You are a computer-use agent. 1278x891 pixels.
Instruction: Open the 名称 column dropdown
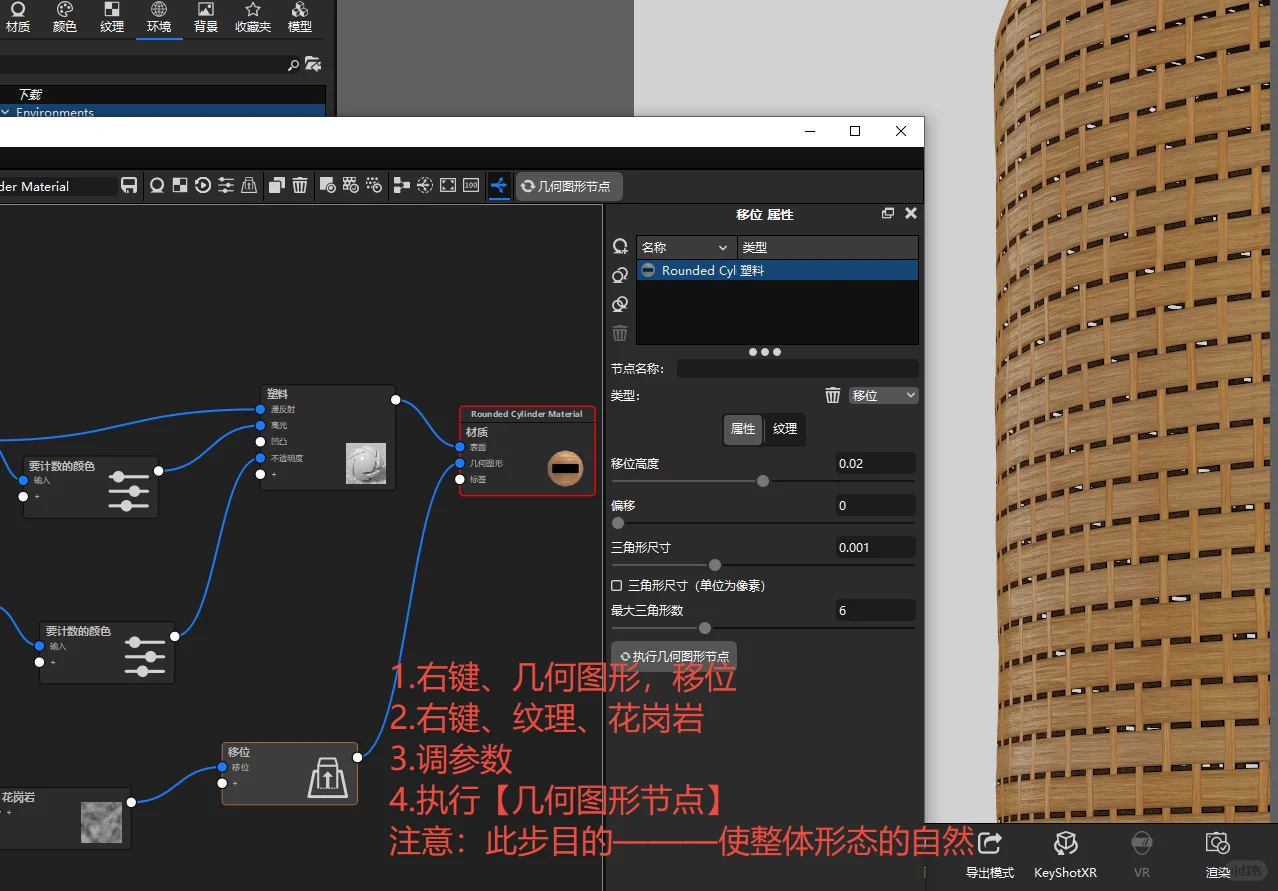point(722,247)
